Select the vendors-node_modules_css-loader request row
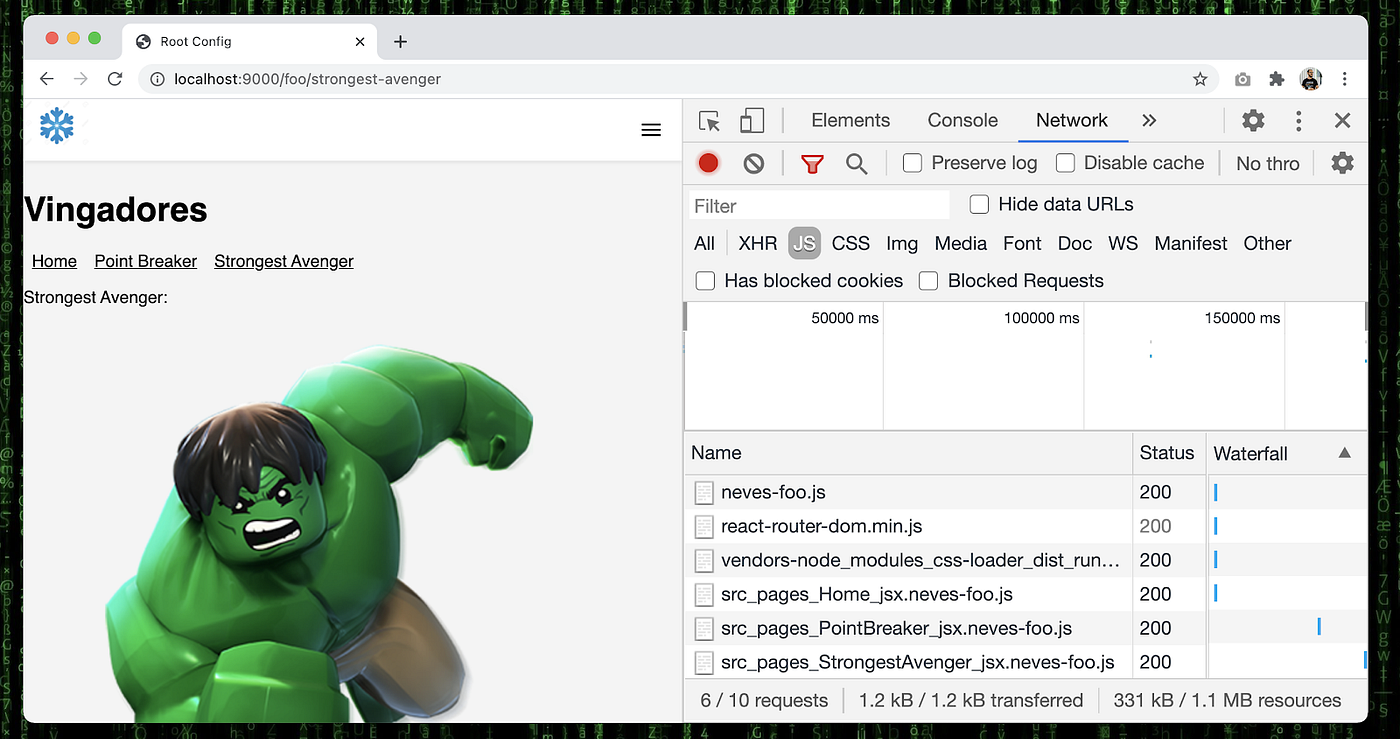Image resolution: width=1400 pixels, height=739 pixels. click(1026, 560)
